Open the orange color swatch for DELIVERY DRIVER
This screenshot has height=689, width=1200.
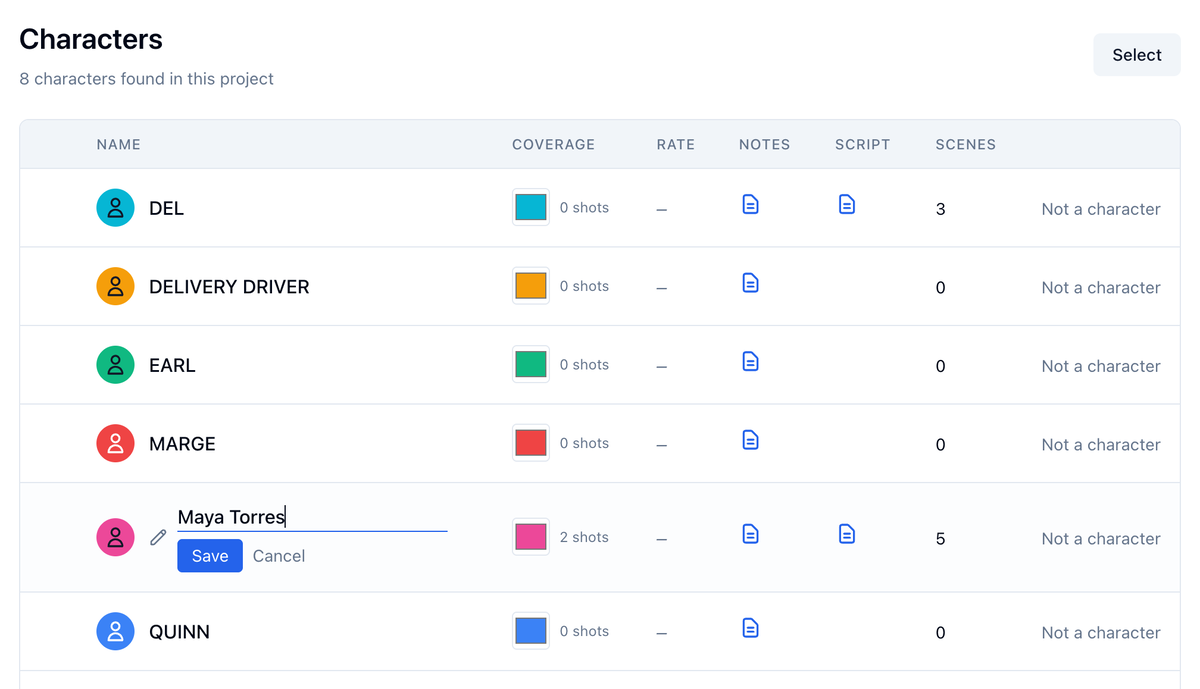point(531,286)
